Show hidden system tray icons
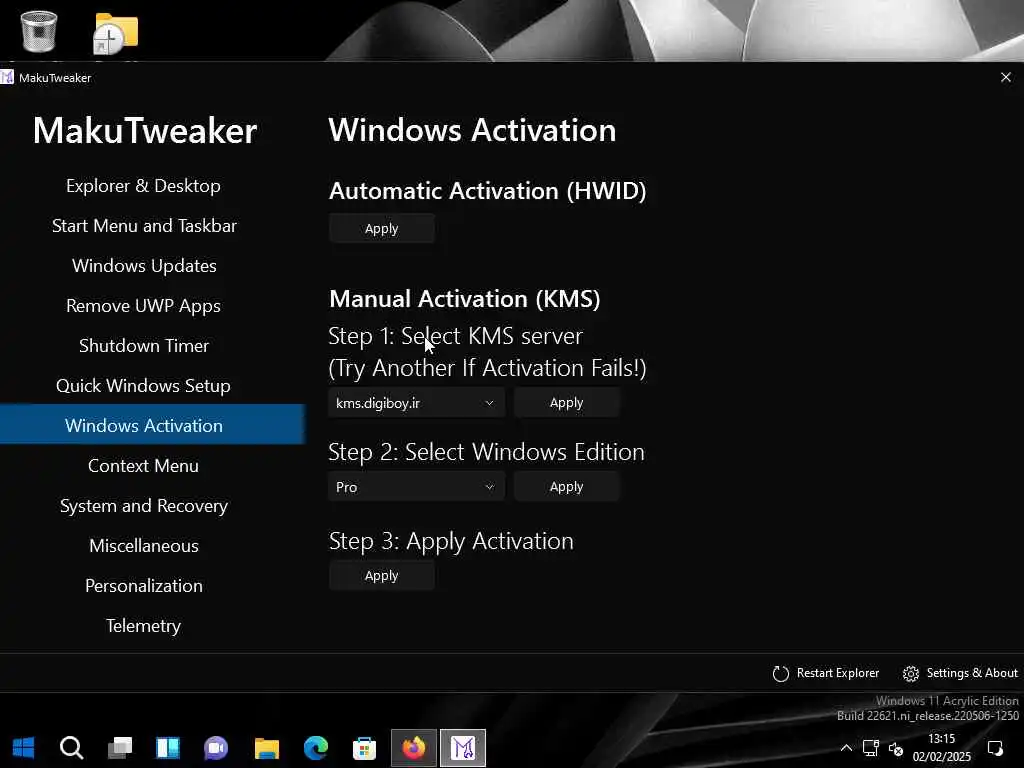 (x=846, y=748)
